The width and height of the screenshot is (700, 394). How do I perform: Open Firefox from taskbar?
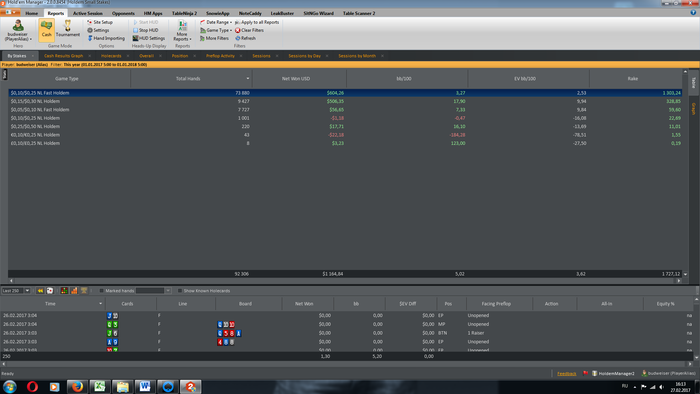(x=77, y=386)
